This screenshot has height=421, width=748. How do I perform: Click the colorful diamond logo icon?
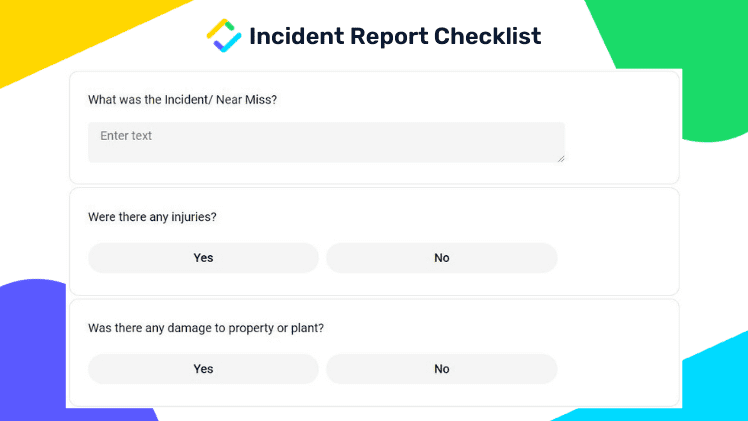pyautogui.click(x=224, y=35)
